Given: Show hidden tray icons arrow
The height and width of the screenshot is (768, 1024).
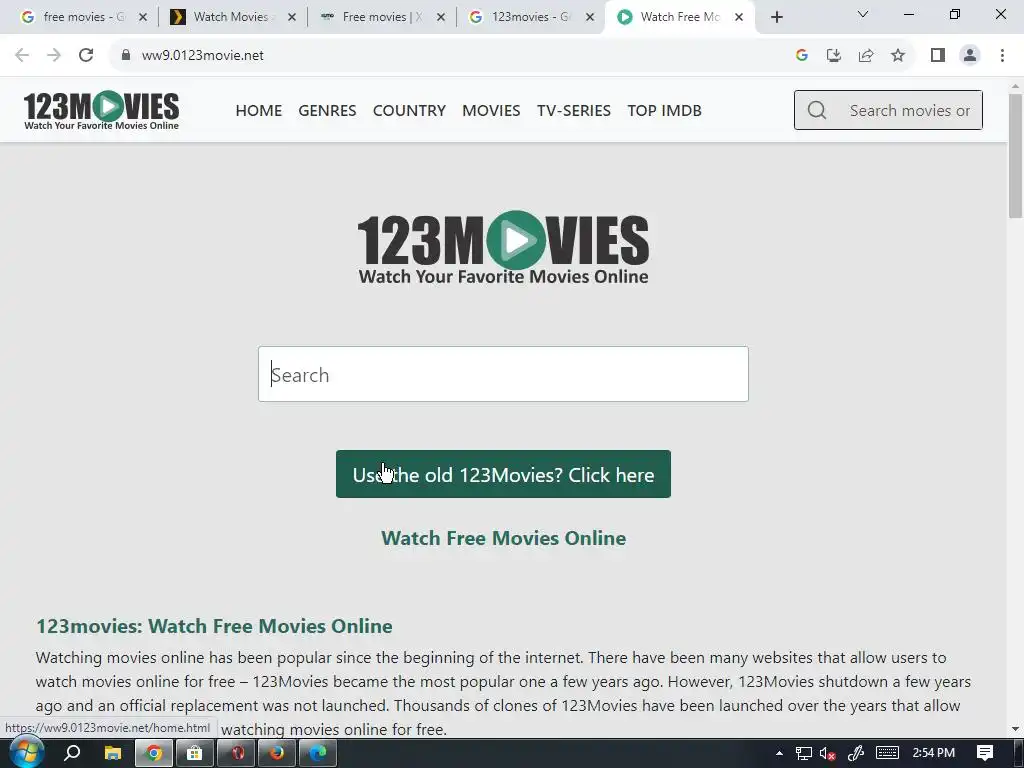Looking at the screenshot, I should pos(779,754).
